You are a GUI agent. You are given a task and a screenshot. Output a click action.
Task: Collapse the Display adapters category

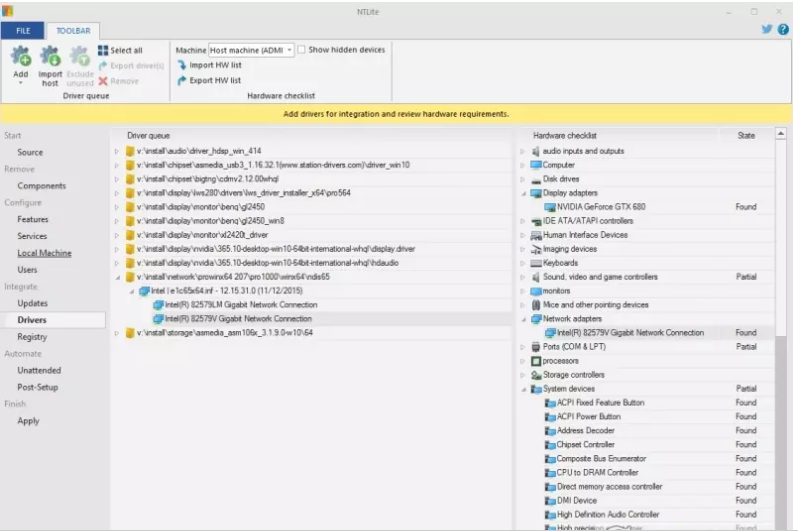(523, 193)
